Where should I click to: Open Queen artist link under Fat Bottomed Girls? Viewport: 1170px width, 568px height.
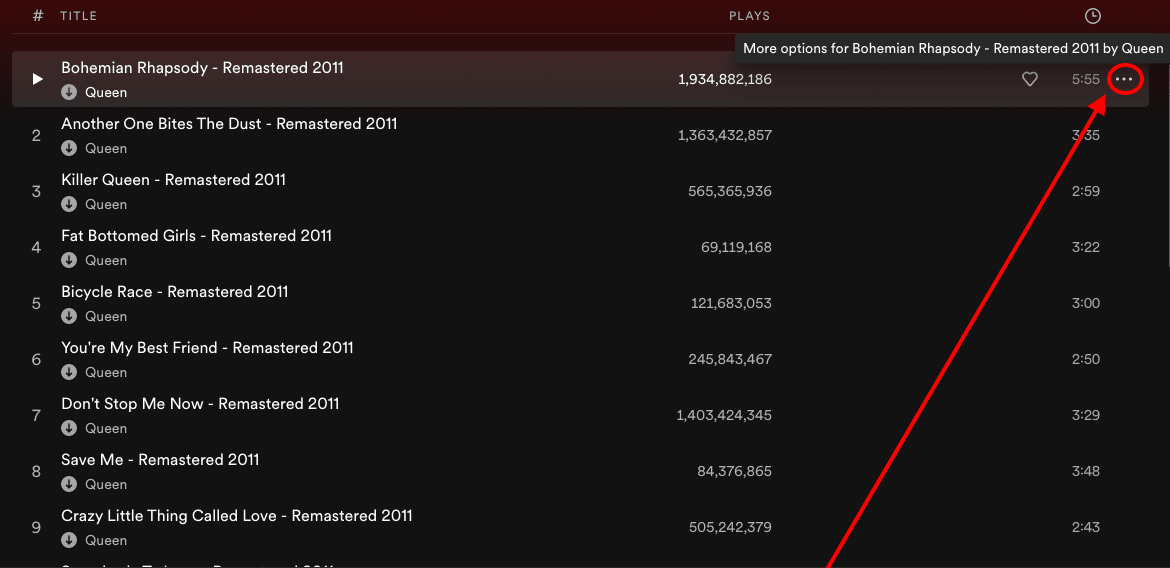pyautogui.click(x=106, y=260)
